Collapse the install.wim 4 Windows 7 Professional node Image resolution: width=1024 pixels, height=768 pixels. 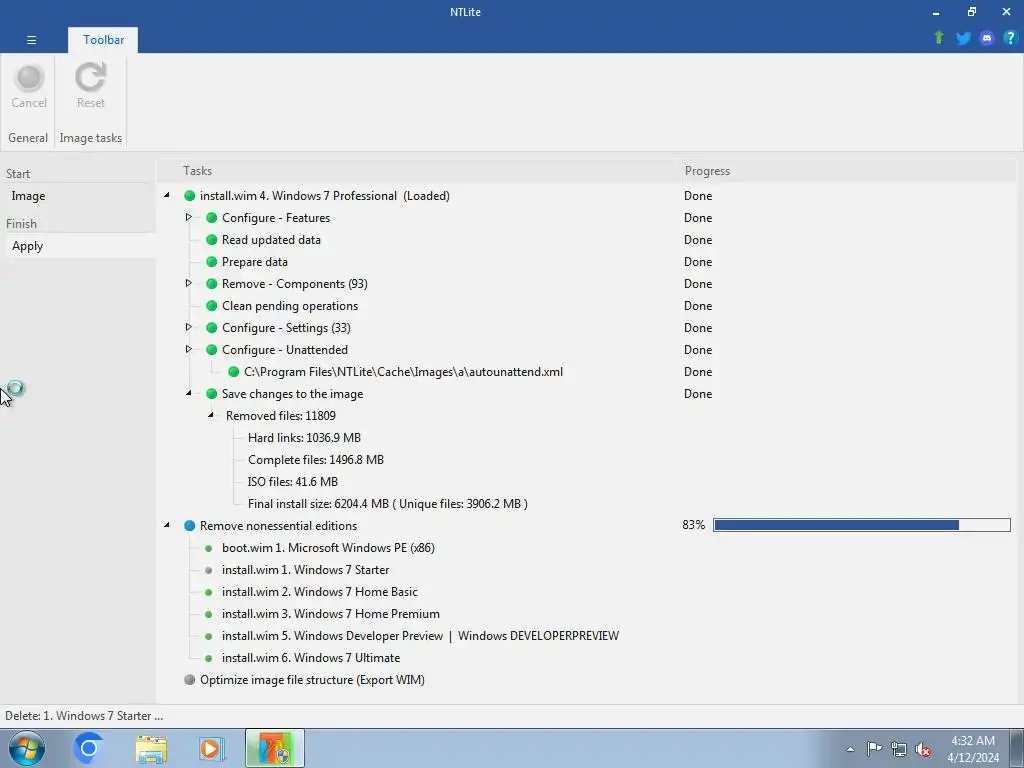(x=167, y=195)
